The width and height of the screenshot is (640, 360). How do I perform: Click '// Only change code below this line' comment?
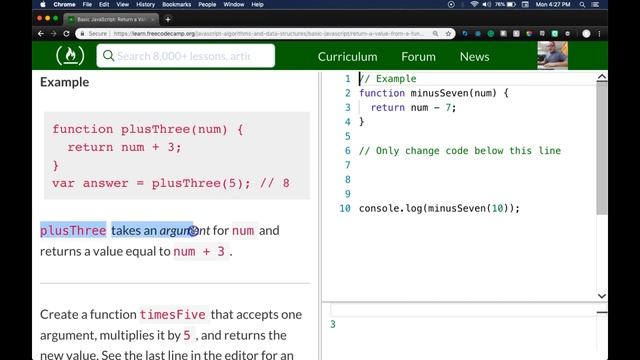(460, 151)
